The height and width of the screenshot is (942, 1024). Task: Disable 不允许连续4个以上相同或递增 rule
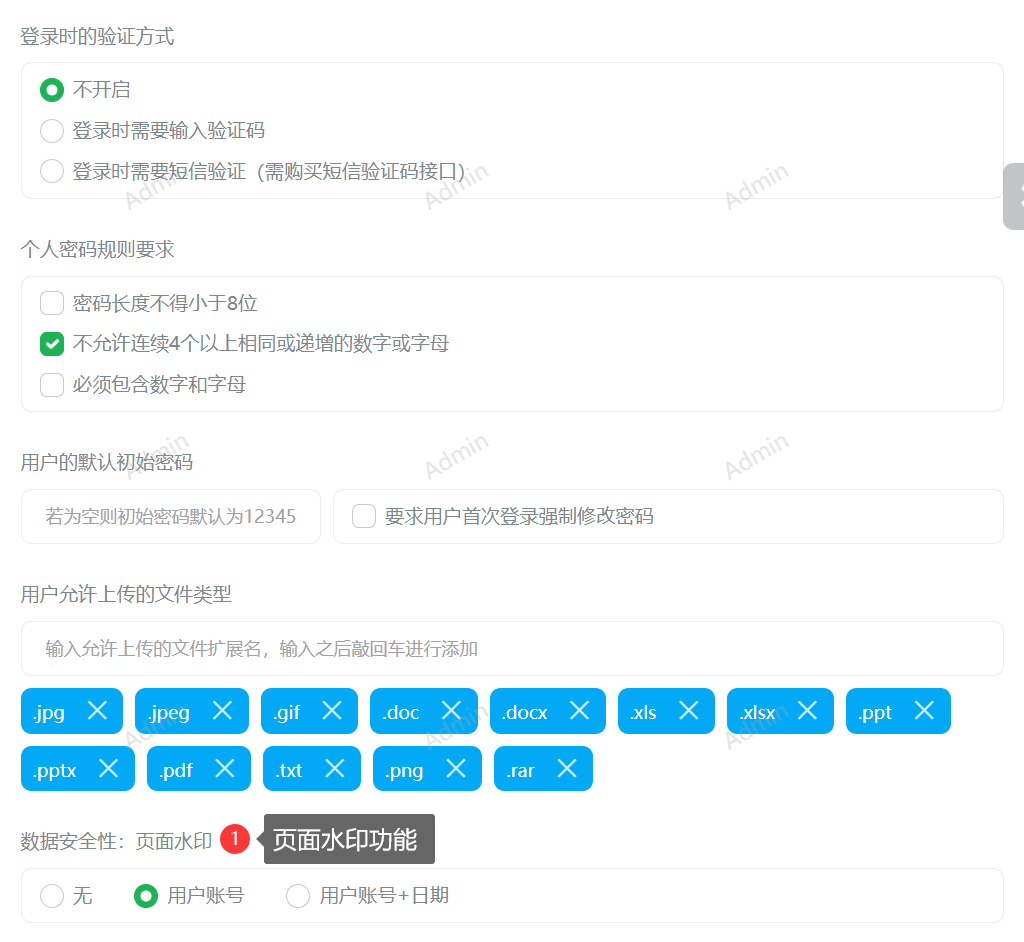(51, 343)
